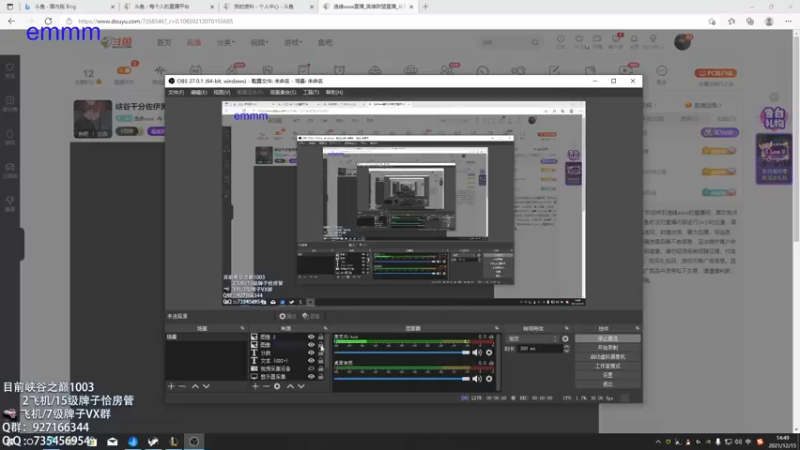The image size is (800, 450).
Task: Open properties of the selected OBS source
Action: click(x=287, y=316)
